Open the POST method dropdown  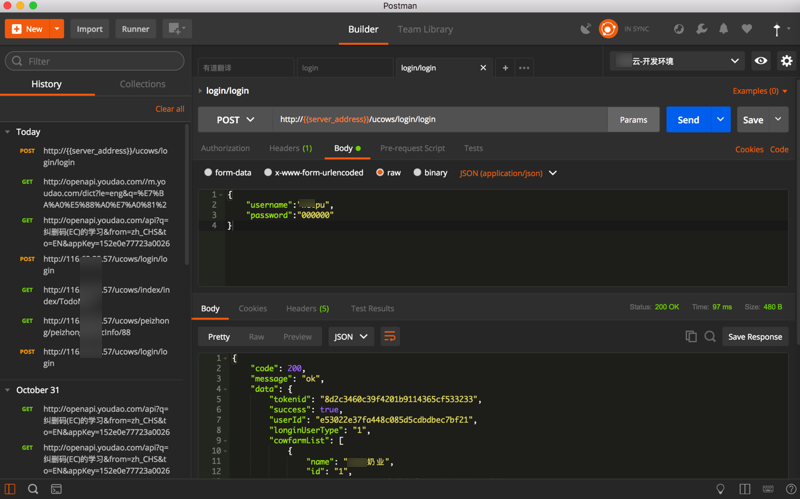[x=235, y=119]
